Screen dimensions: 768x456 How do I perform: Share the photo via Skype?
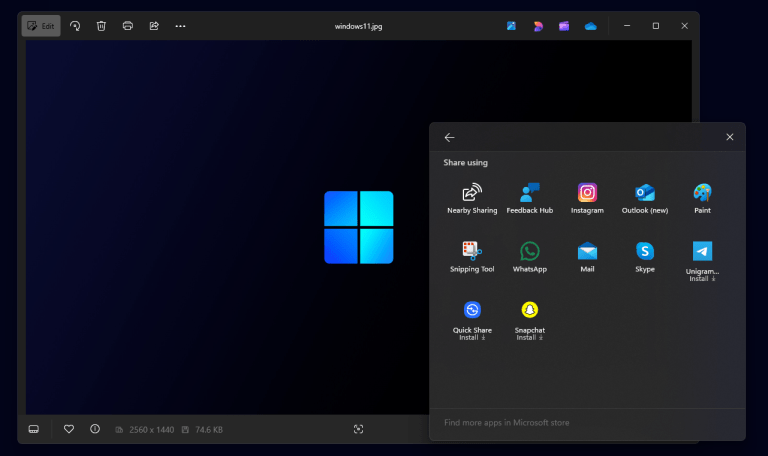pyautogui.click(x=645, y=258)
